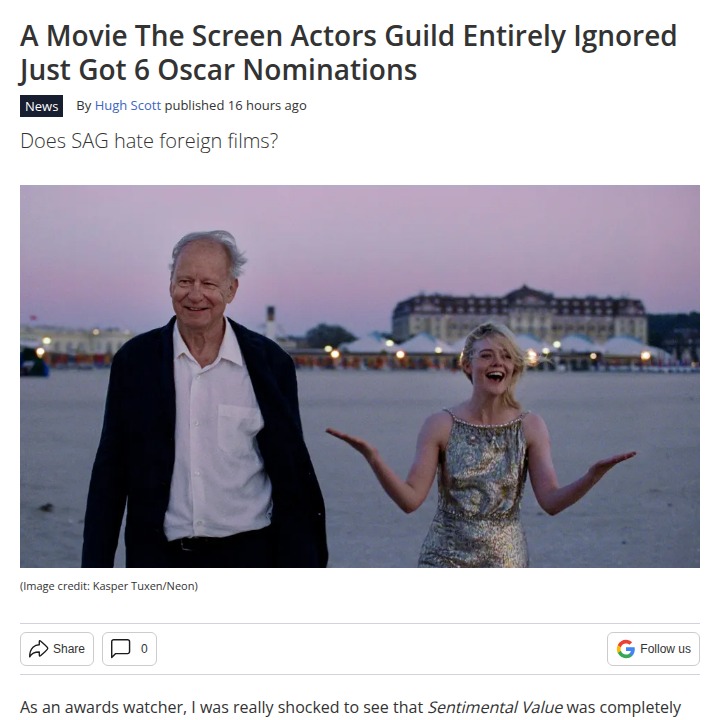Click the horizontal divider above the Share button

coord(360,623)
